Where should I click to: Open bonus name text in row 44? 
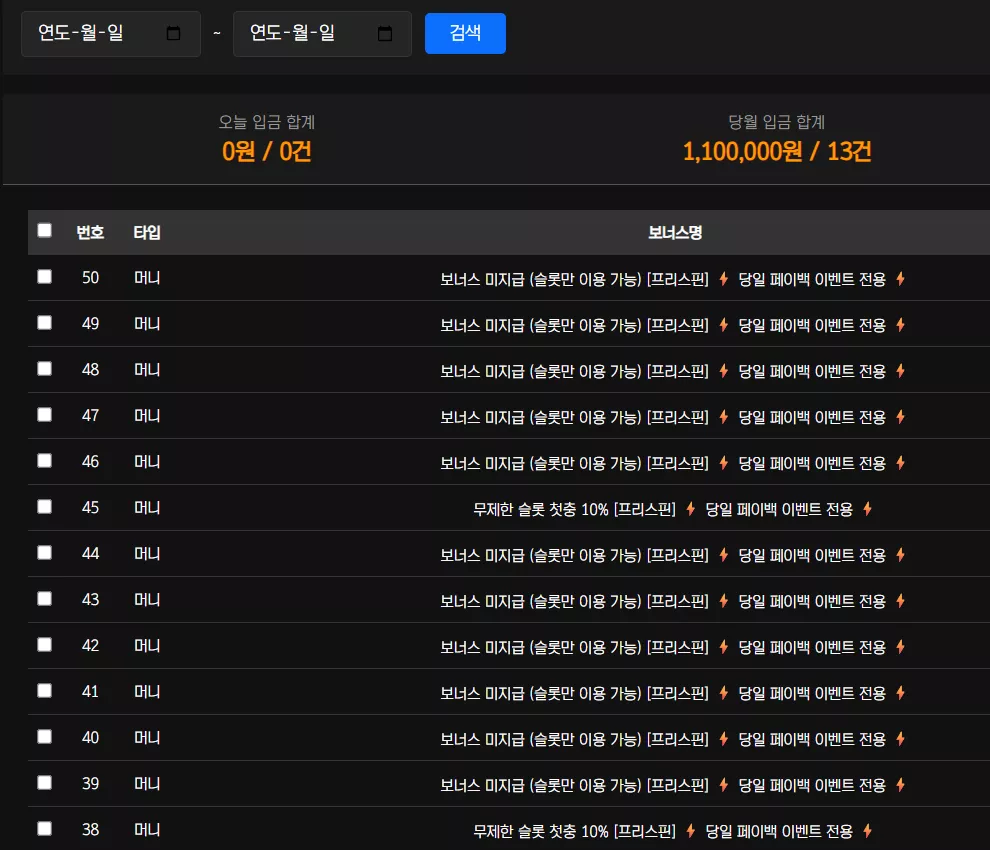click(673, 555)
